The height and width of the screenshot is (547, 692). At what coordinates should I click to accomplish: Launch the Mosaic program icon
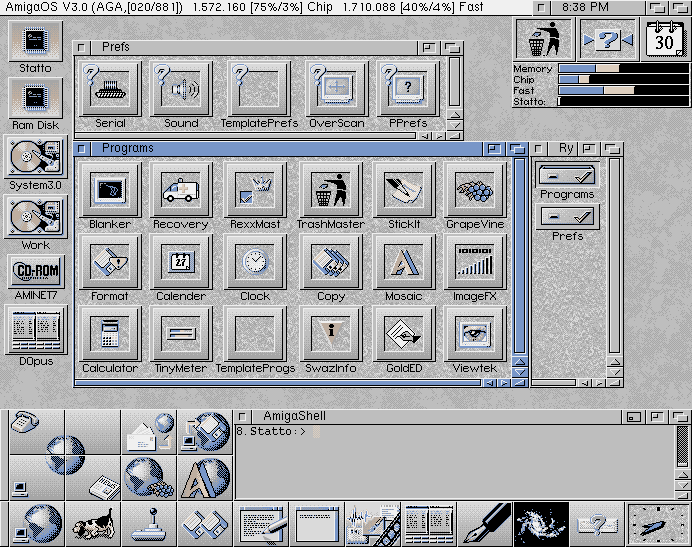(404, 262)
